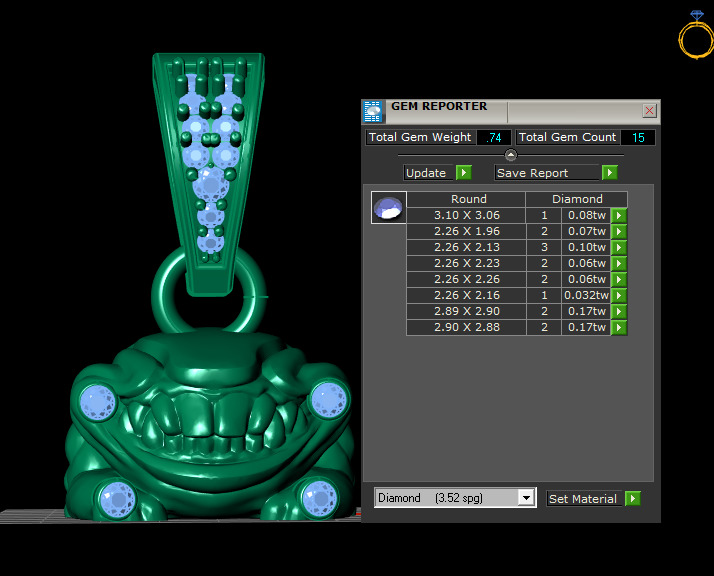The width and height of the screenshot is (714, 576).
Task: Select the frog's upper left eye gem
Action: (97, 403)
